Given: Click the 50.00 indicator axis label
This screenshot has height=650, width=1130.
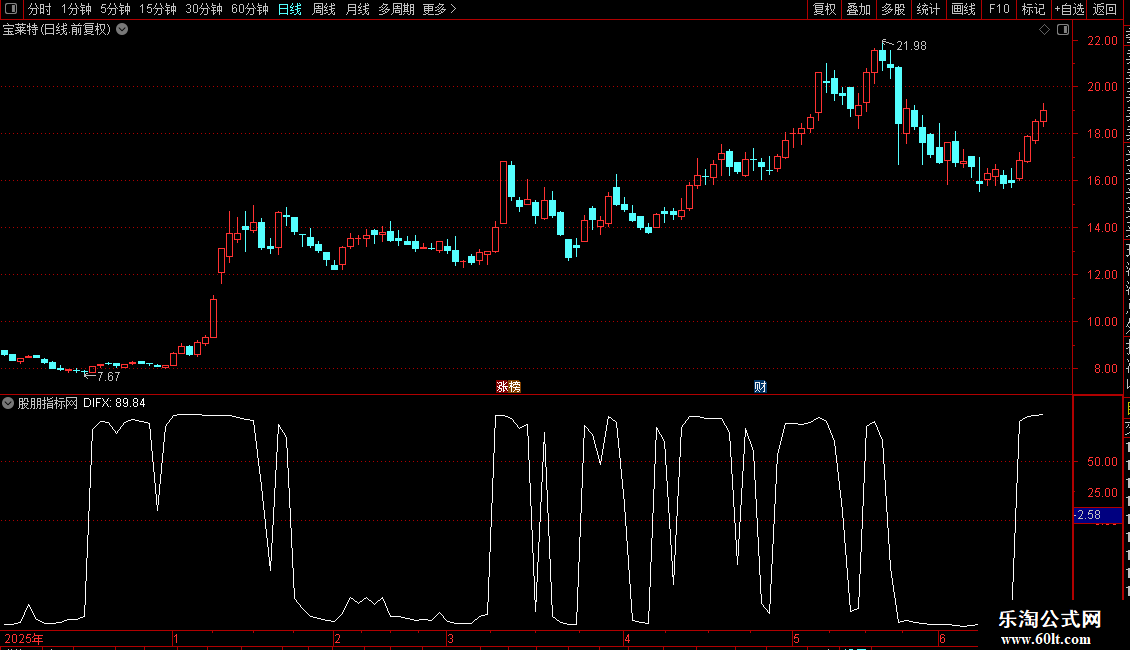Looking at the screenshot, I should click(x=1102, y=462).
